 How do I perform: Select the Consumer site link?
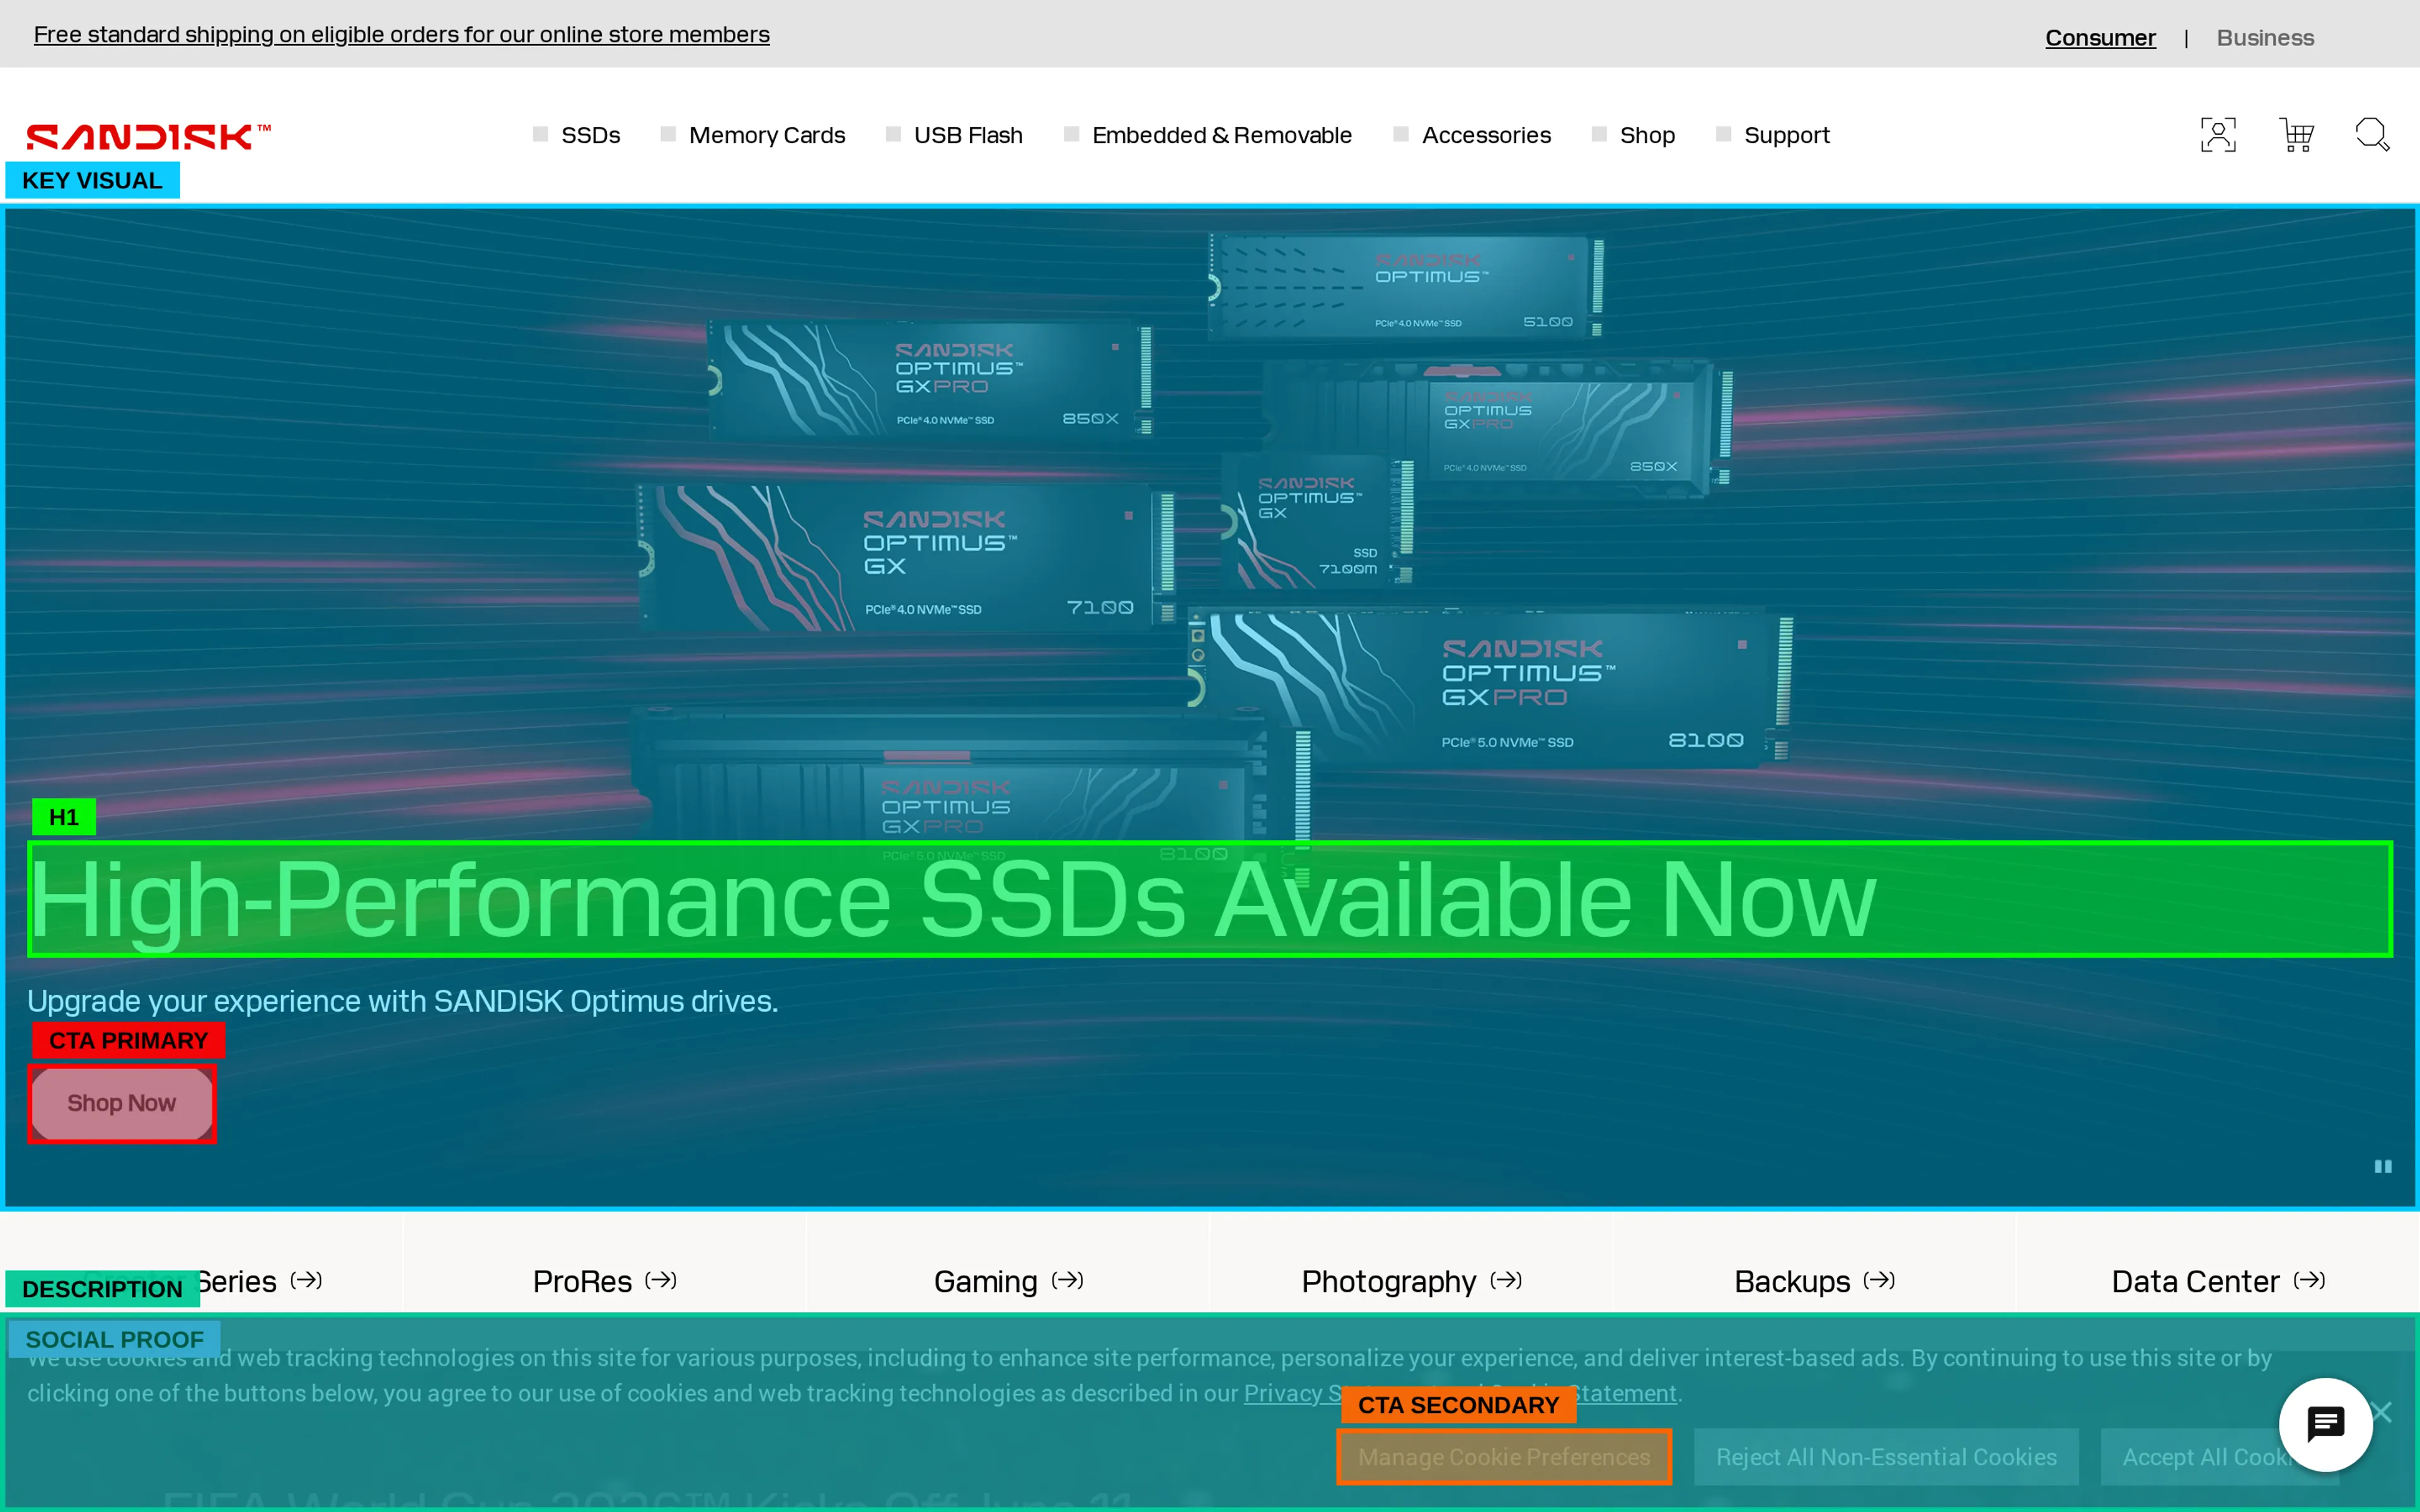2100,38
